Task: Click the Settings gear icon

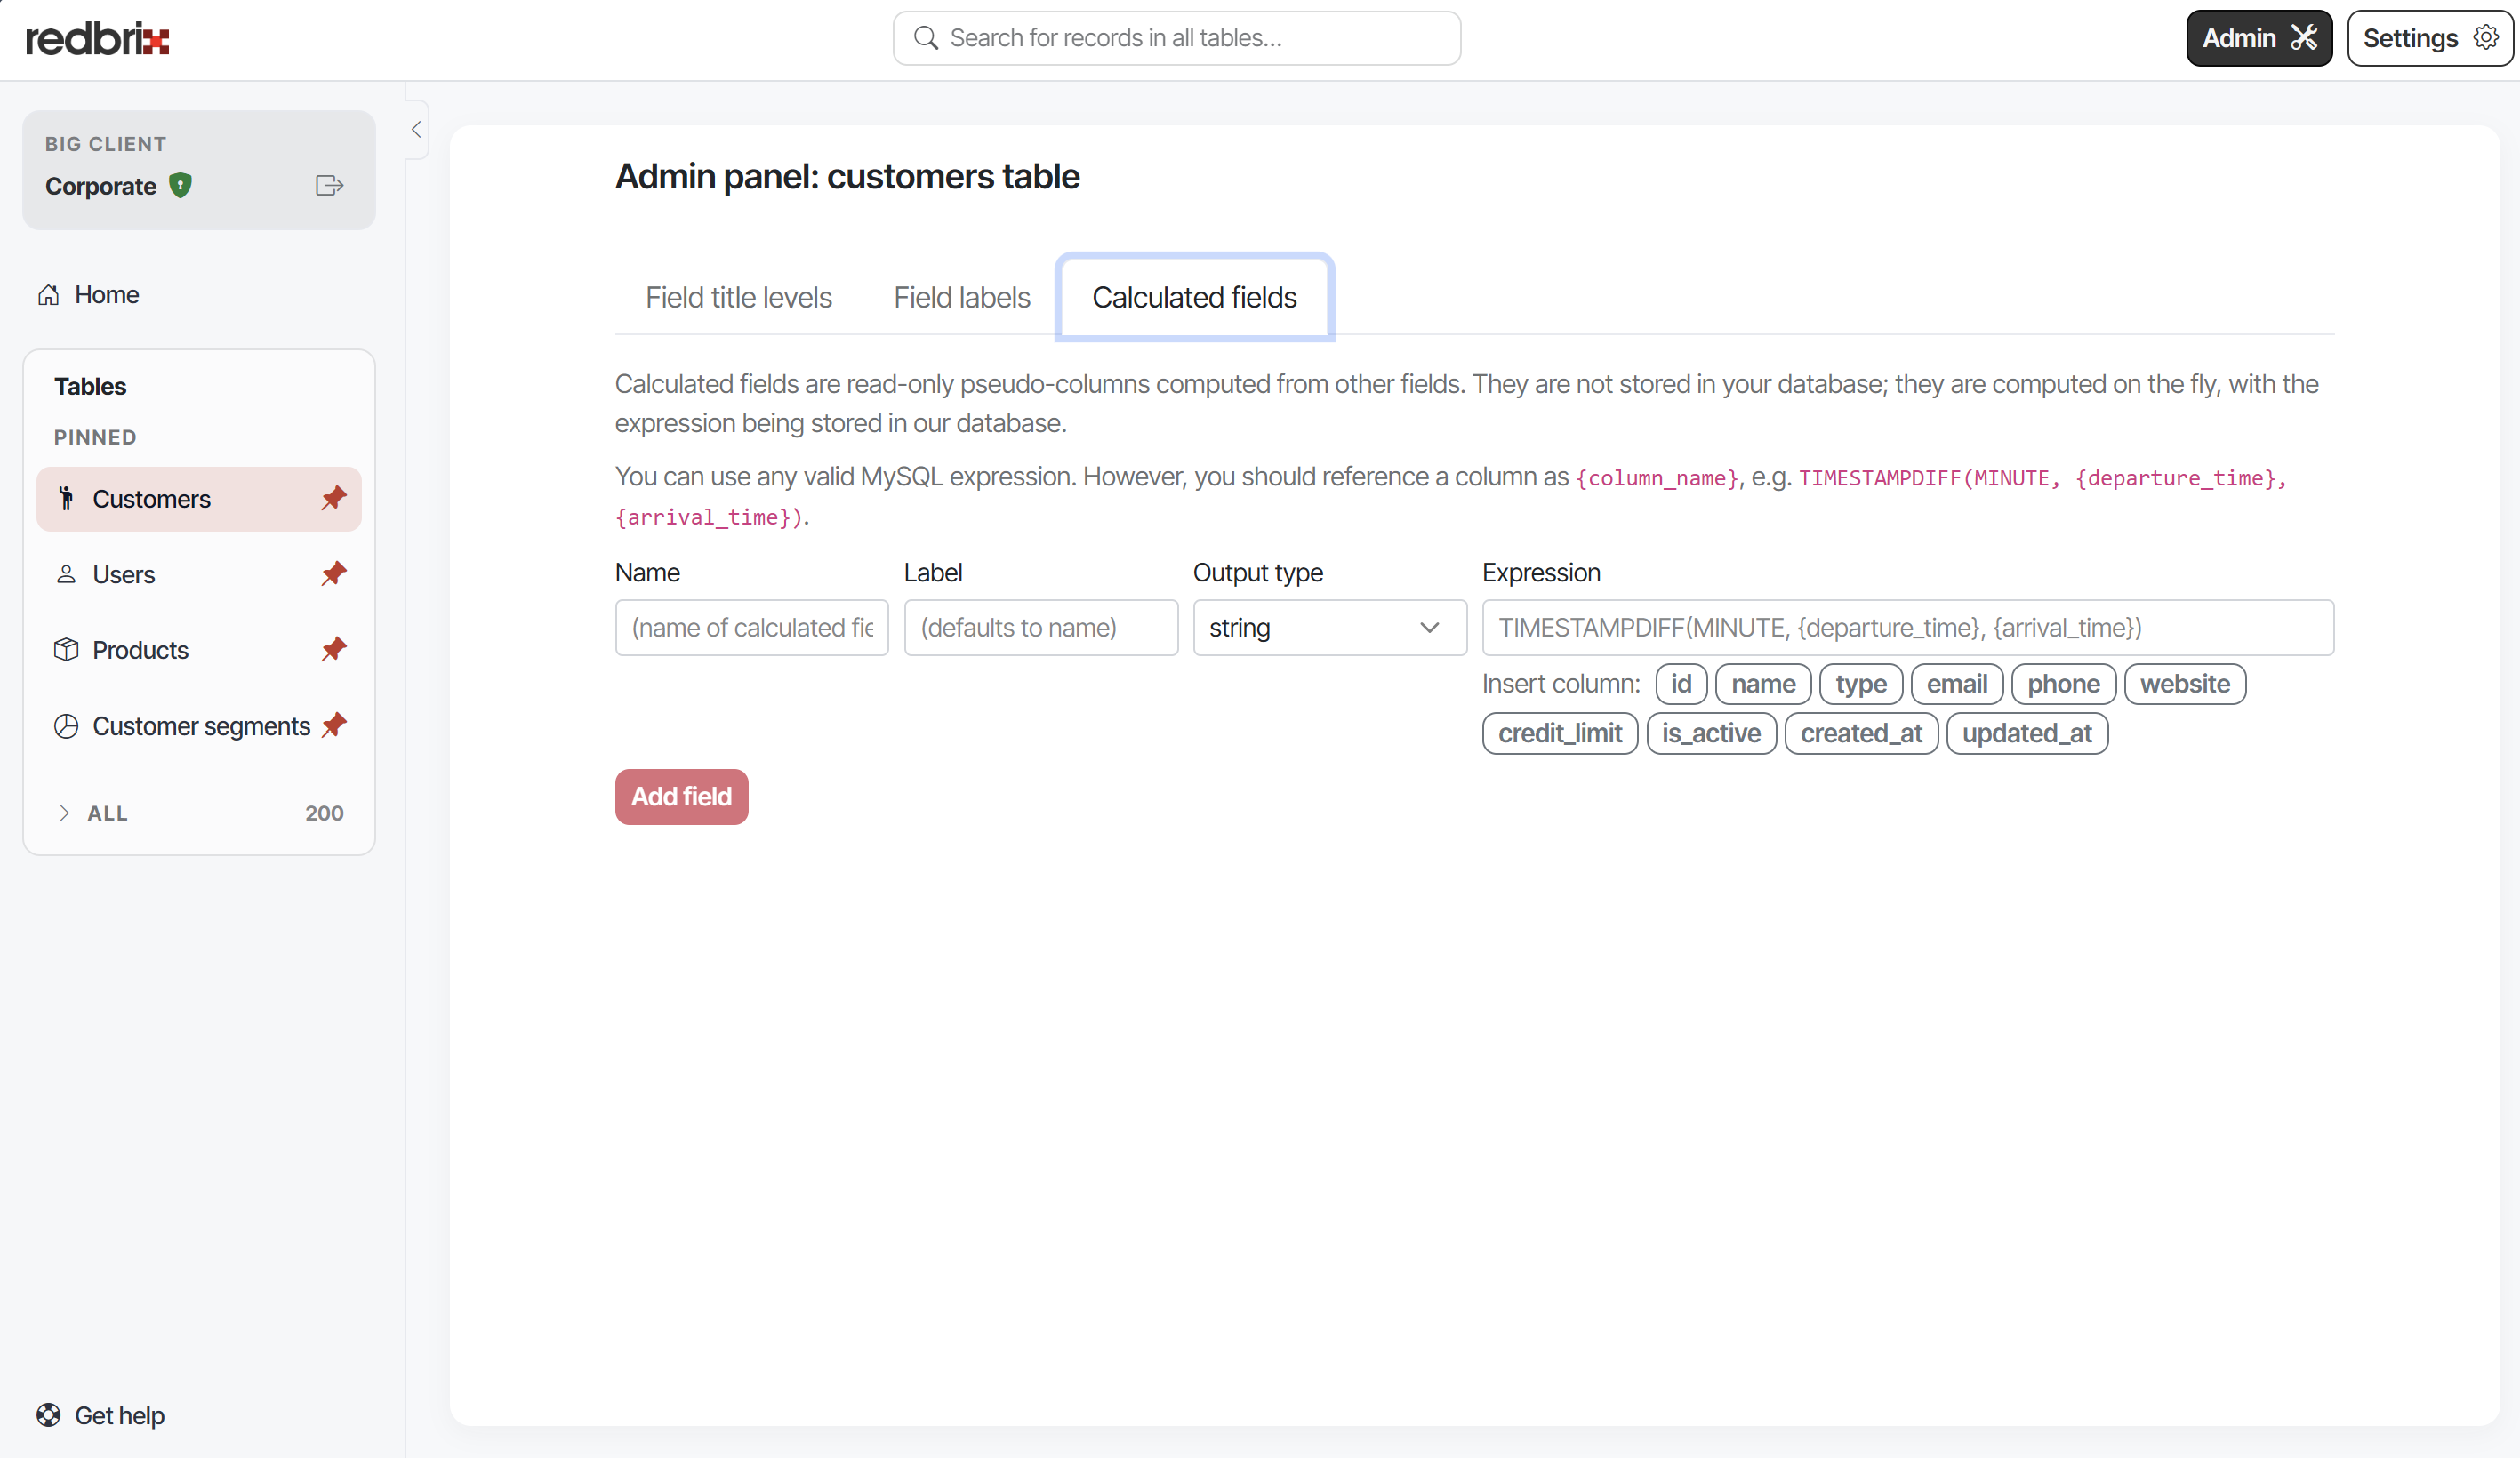Action: (x=2486, y=38)
